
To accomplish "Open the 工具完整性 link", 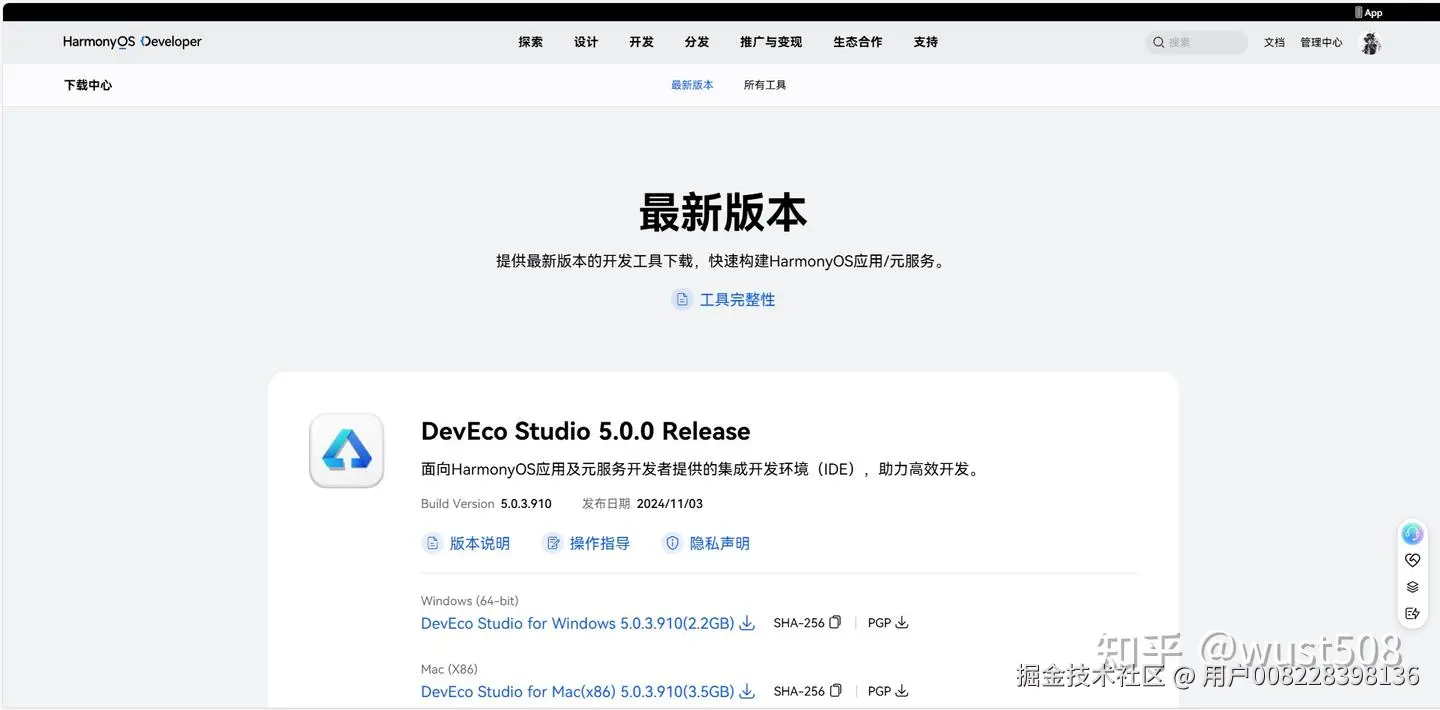I will pyautogui.click(x=737, y=299).
